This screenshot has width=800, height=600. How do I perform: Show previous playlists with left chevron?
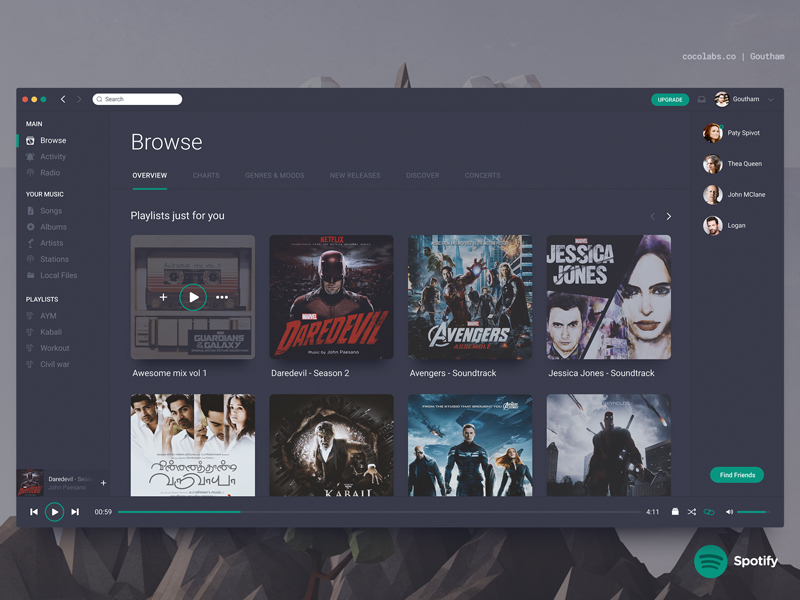(x=652, y=216)
